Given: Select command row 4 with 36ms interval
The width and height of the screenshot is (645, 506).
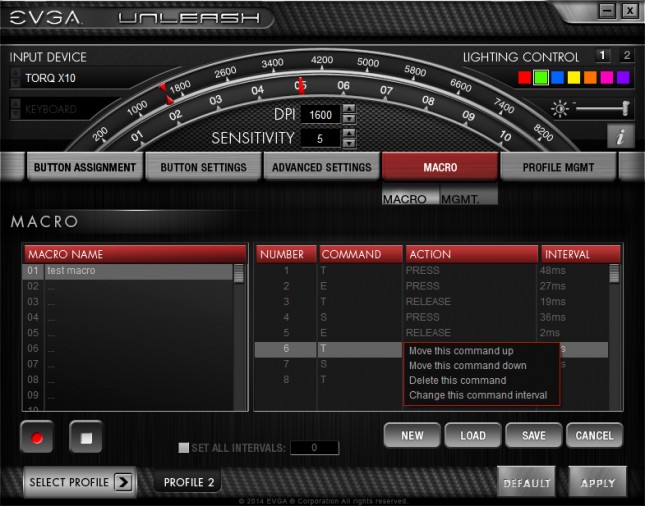Looking at the screenshot, I should click(x=432, y=318).
